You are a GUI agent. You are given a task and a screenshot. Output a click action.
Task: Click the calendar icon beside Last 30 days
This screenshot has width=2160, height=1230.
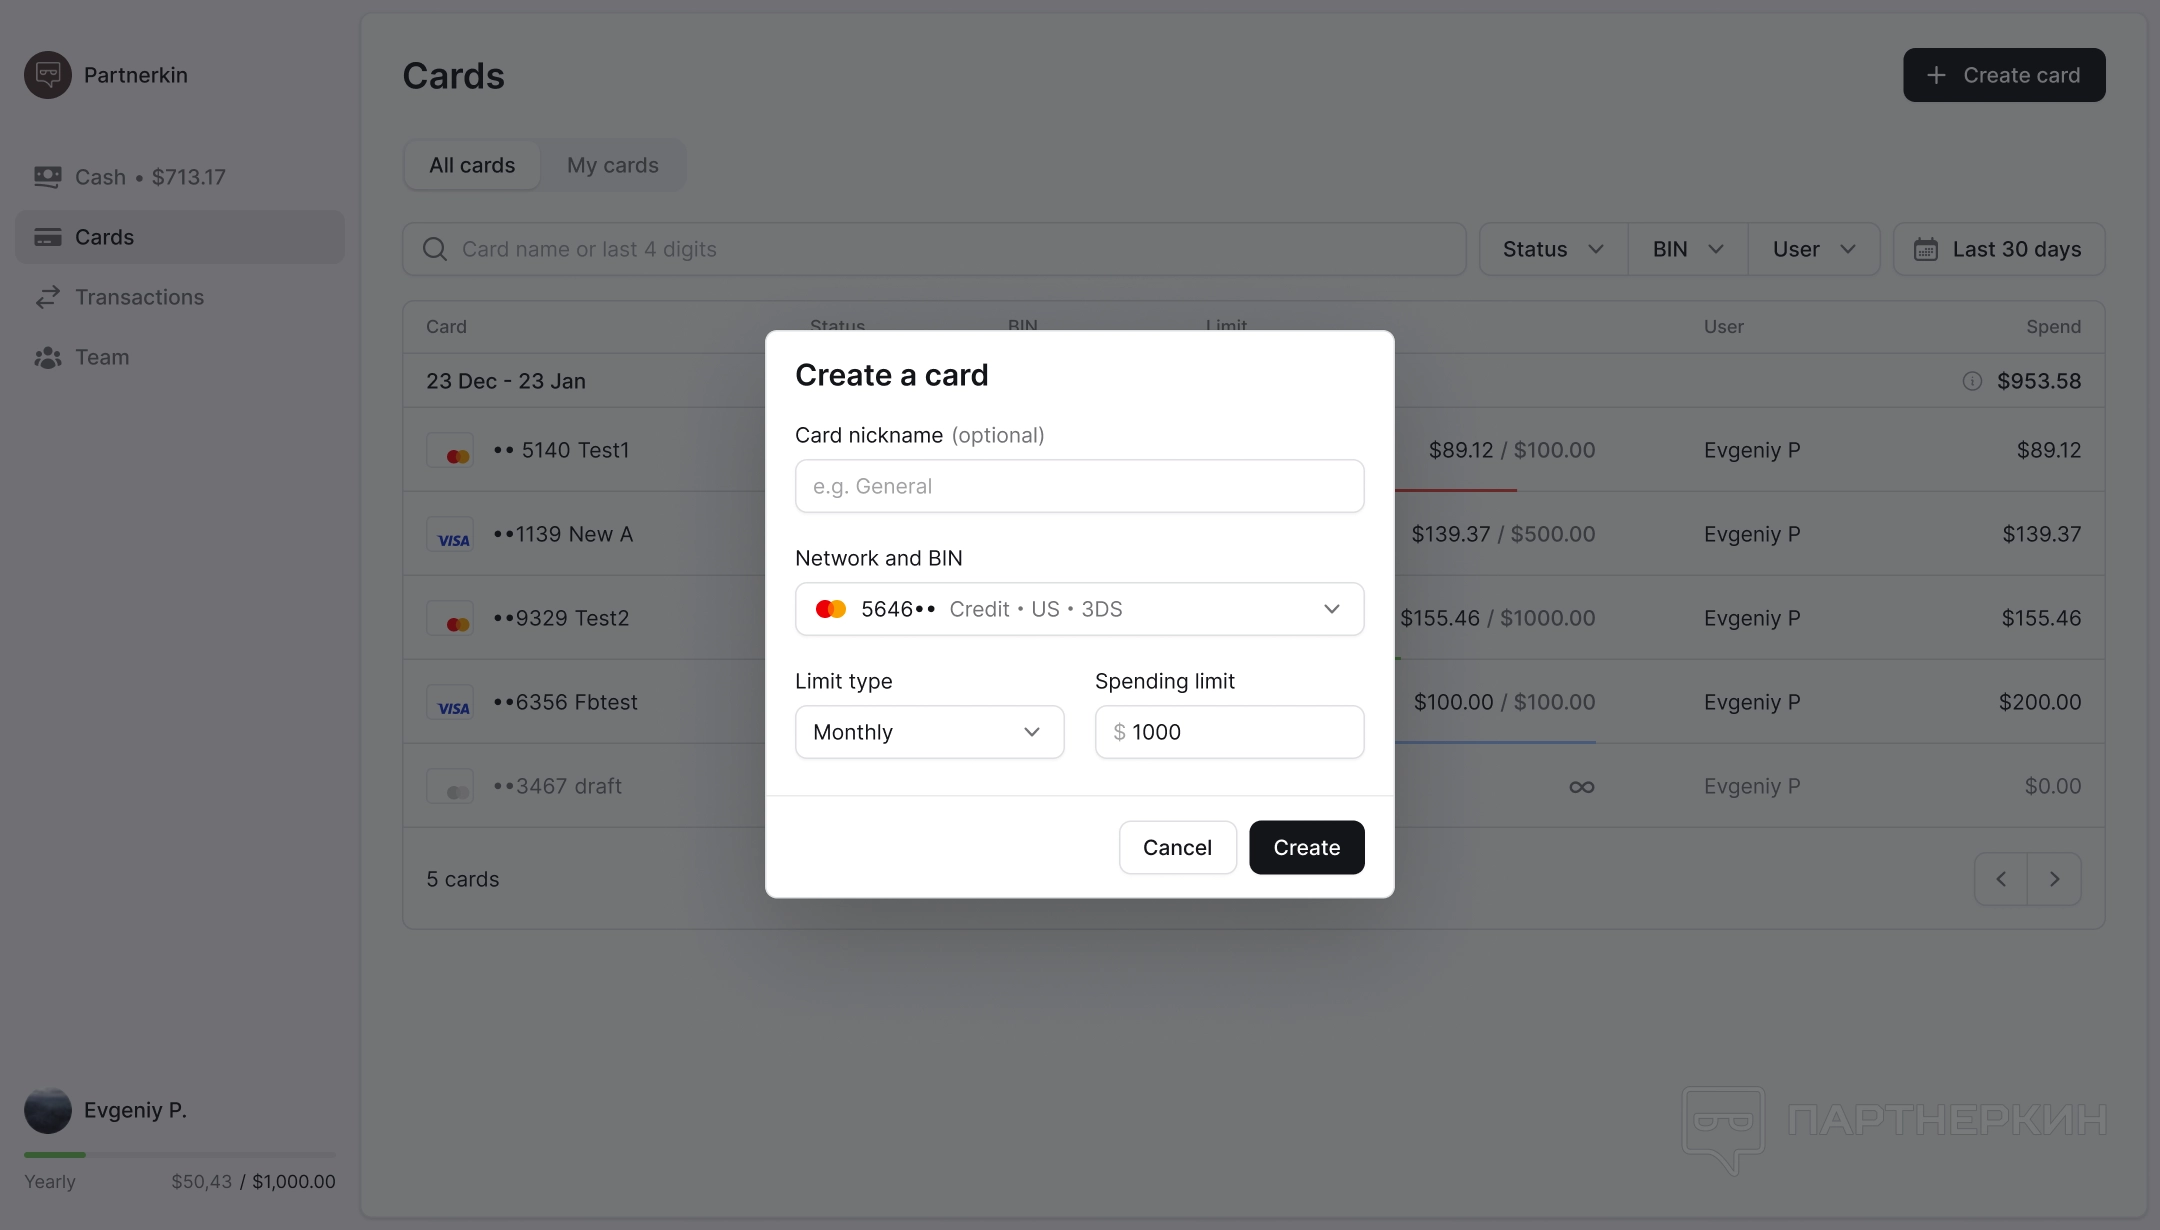click(x=1925, y=249)
